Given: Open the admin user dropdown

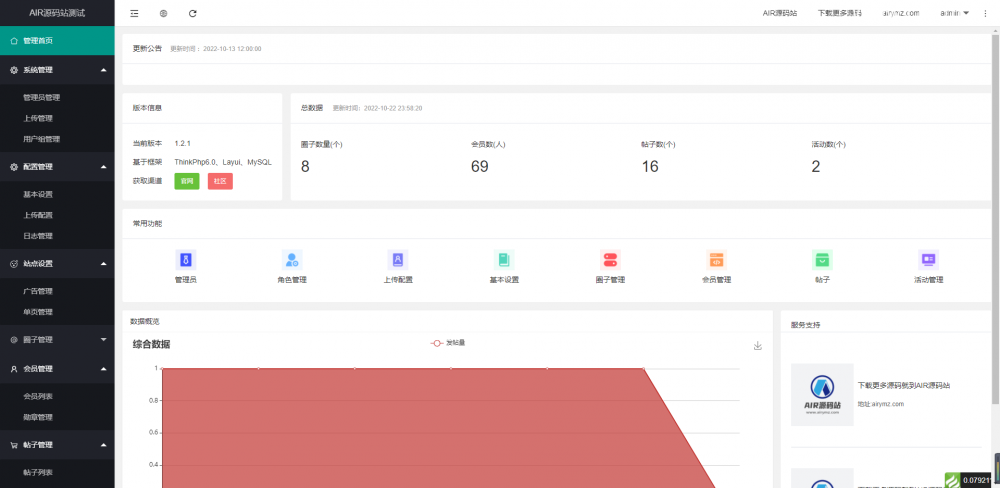Looking at the screenshot, I should [x=955, y=13].
